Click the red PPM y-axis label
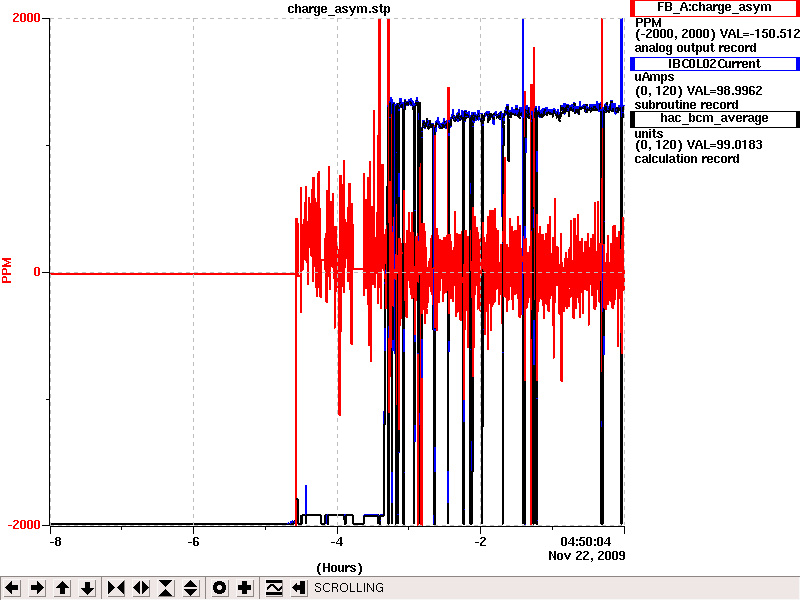800x600 pixels. pyautogui.click(x=7, y=270)
